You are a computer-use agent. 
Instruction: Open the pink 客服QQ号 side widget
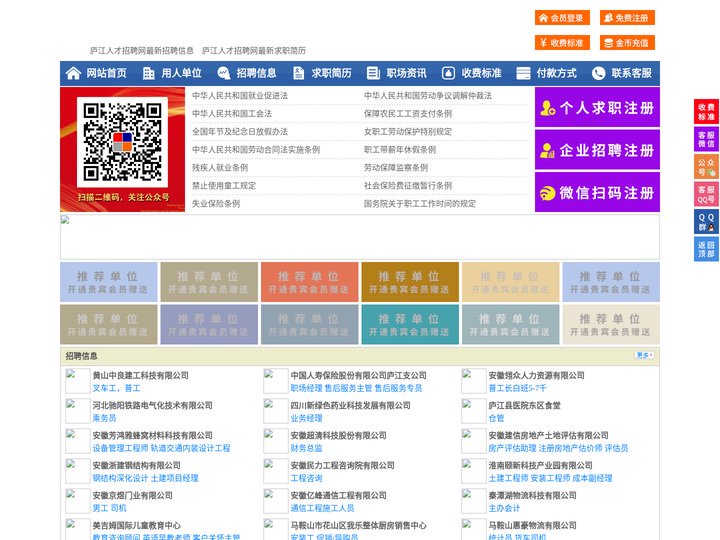(706, 194)
